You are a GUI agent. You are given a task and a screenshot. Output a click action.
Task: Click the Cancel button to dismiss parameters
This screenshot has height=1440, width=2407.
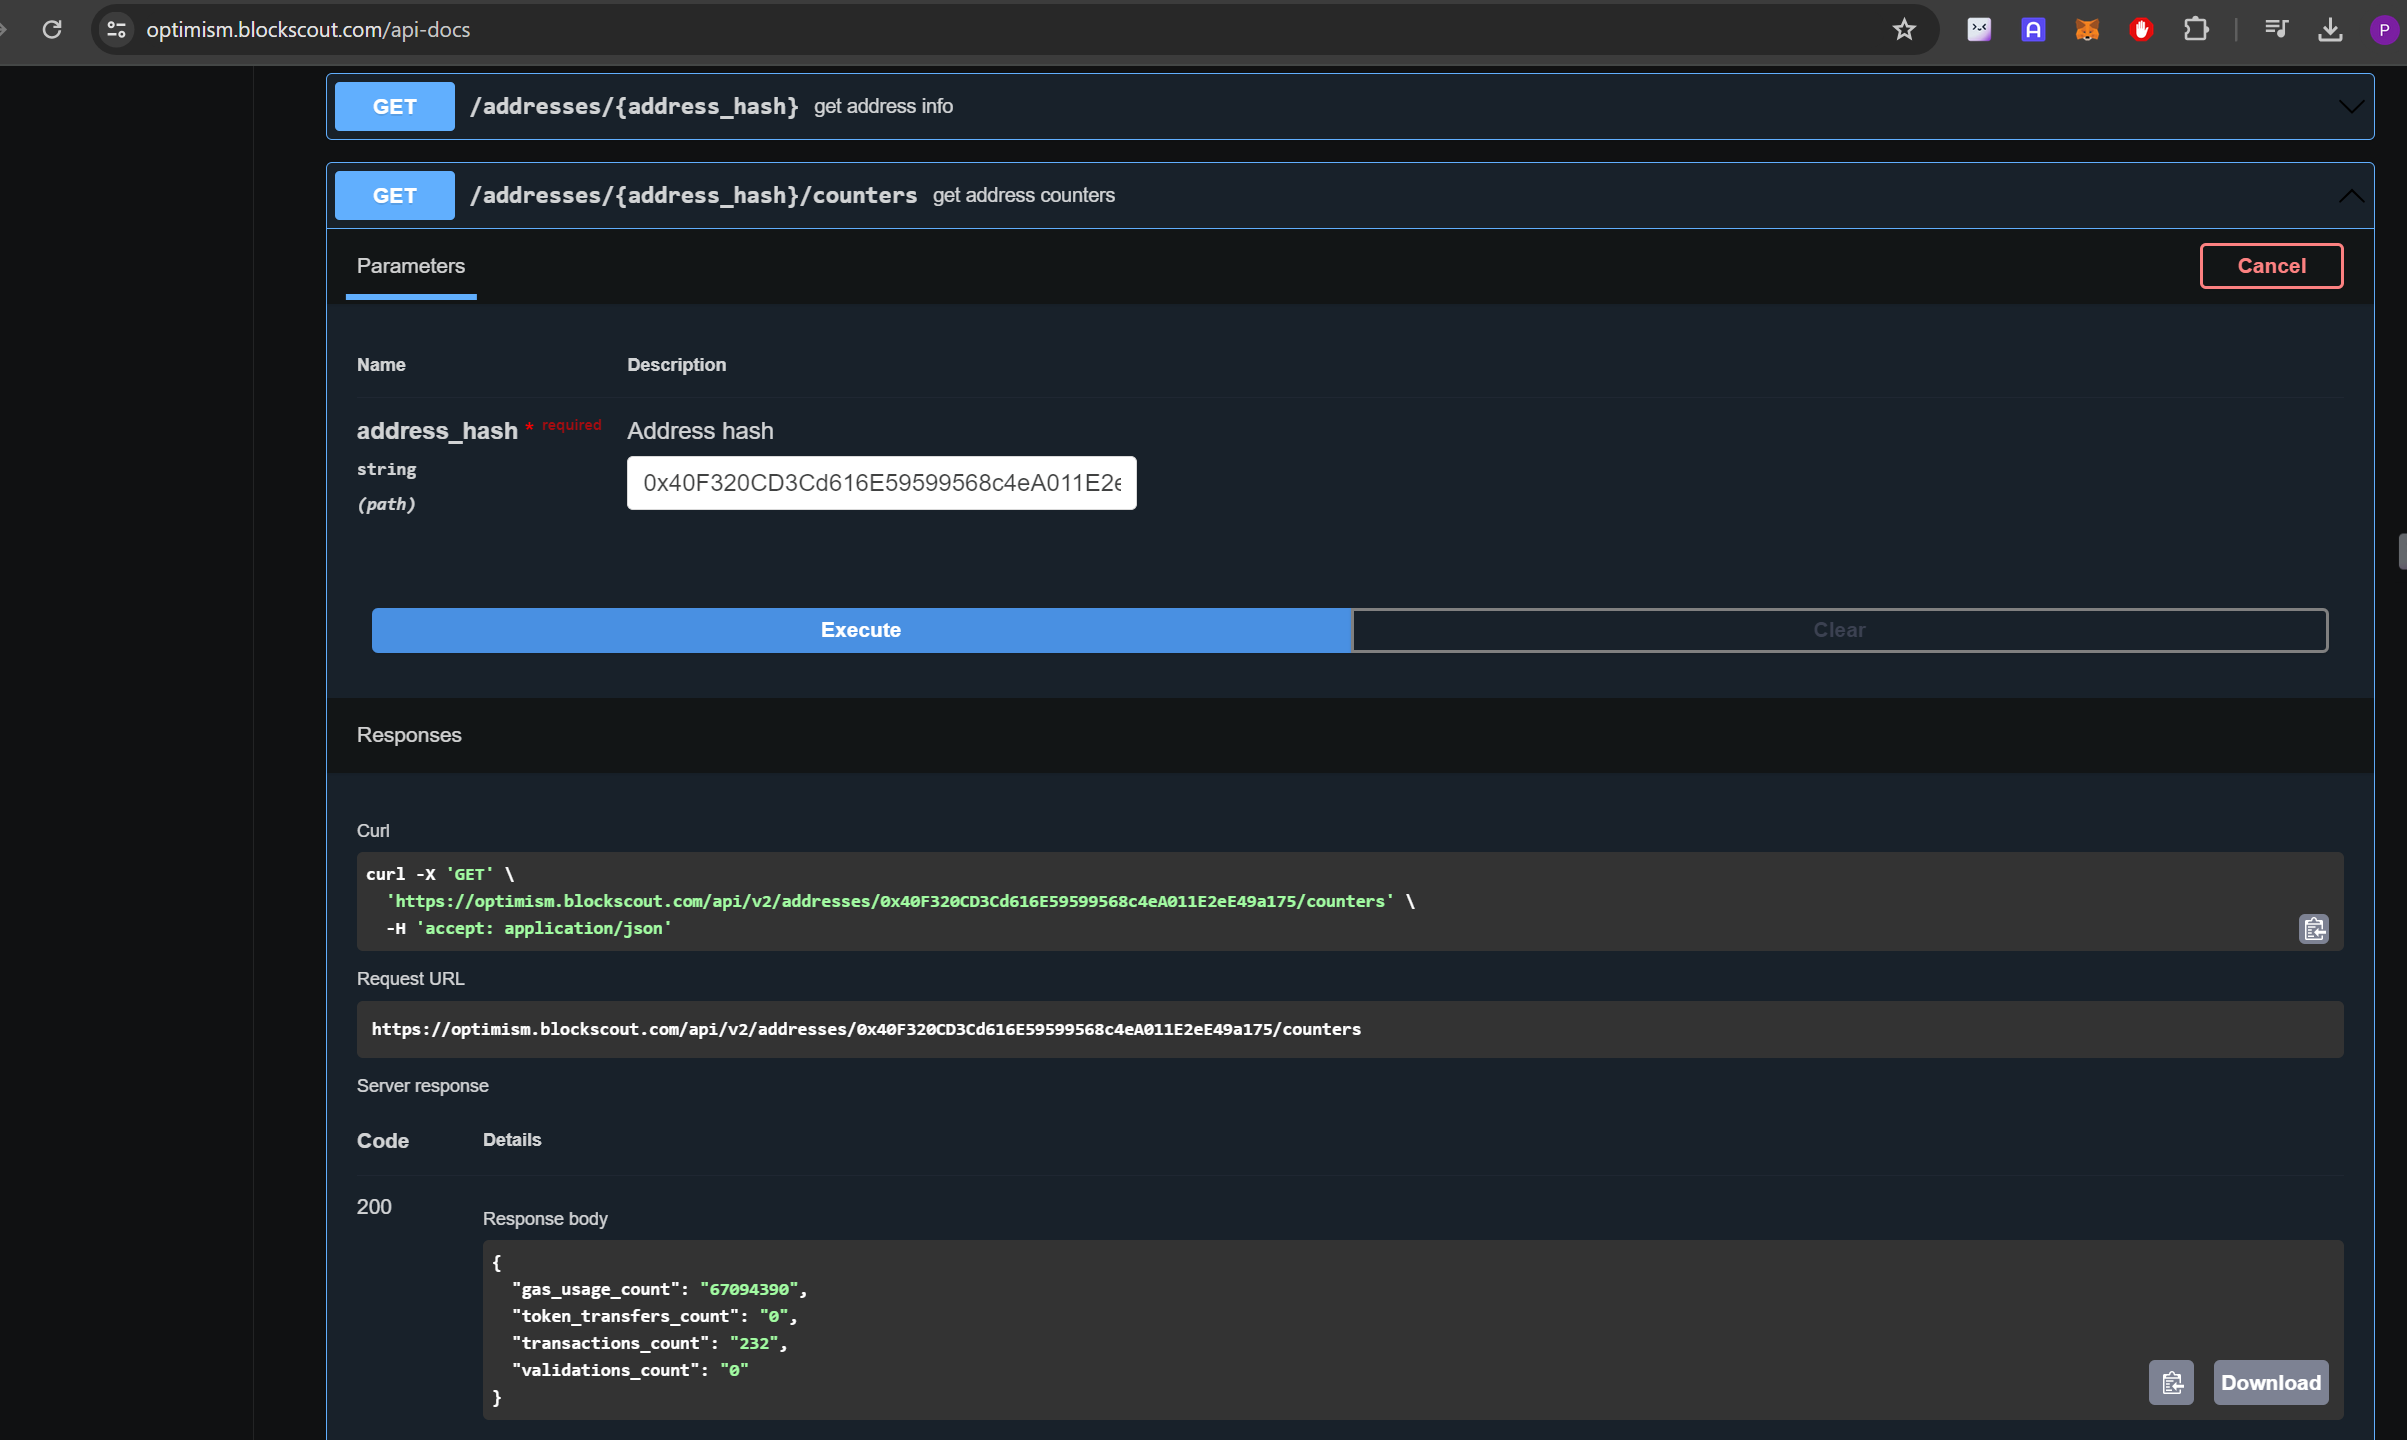tap(2270, 266)
